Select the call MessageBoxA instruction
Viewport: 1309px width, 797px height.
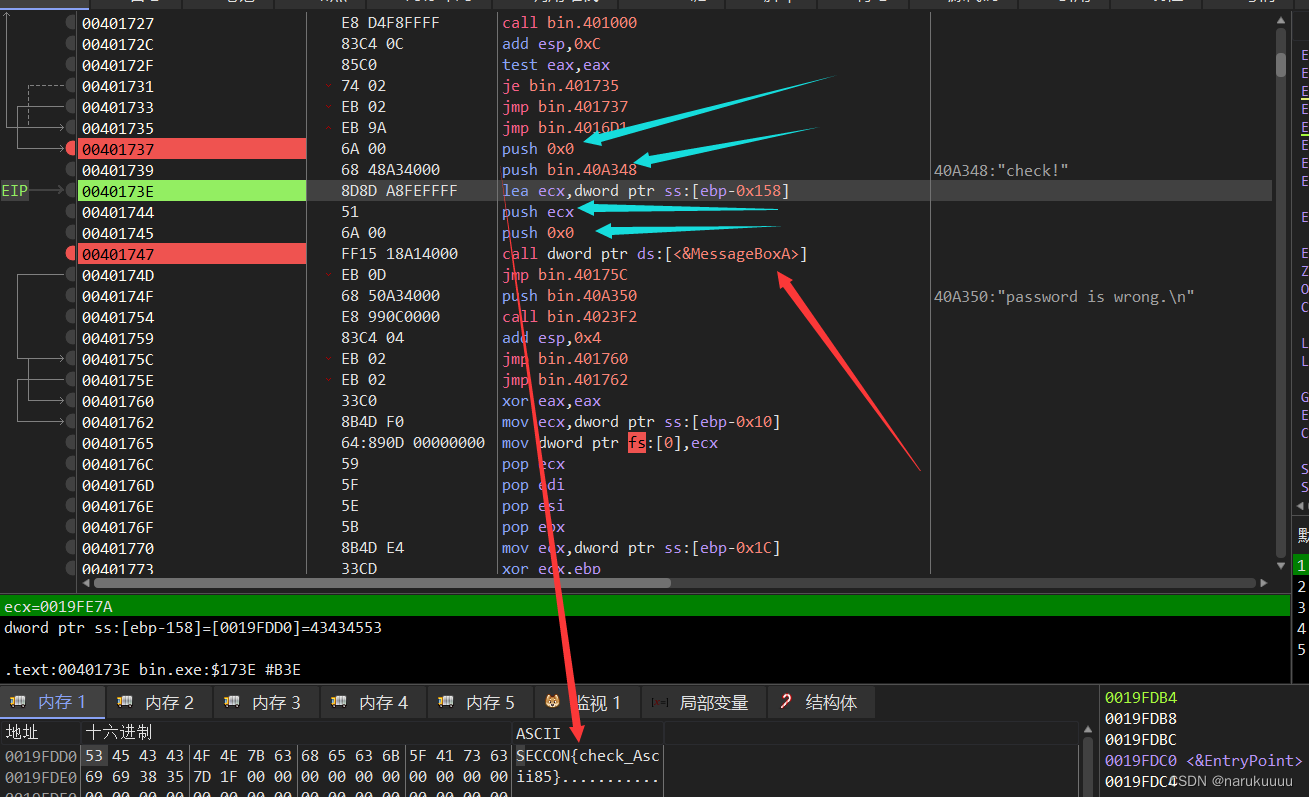[654, 254]
